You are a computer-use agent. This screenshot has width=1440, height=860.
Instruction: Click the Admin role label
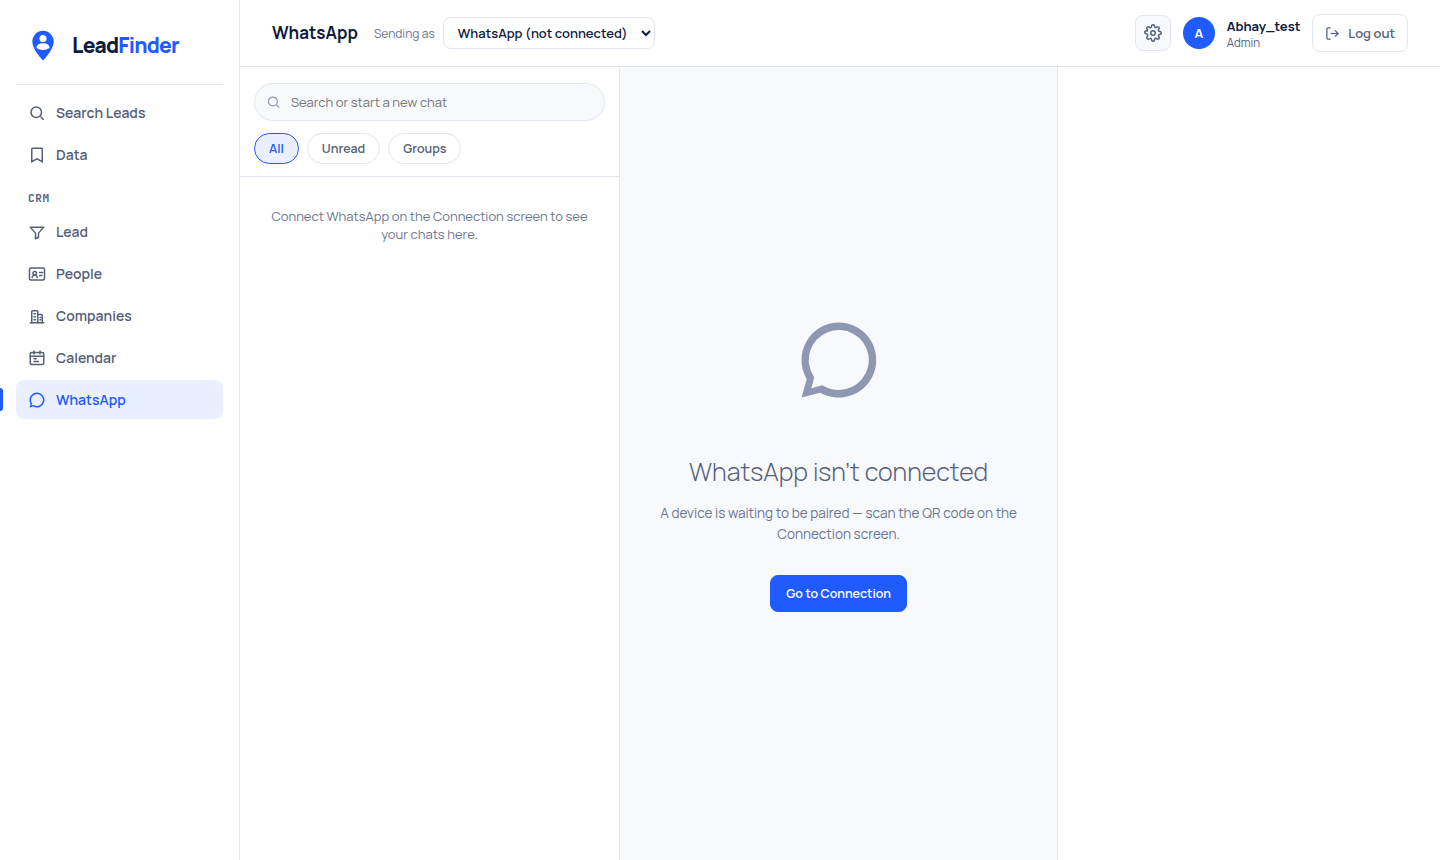pos(1243,43)
